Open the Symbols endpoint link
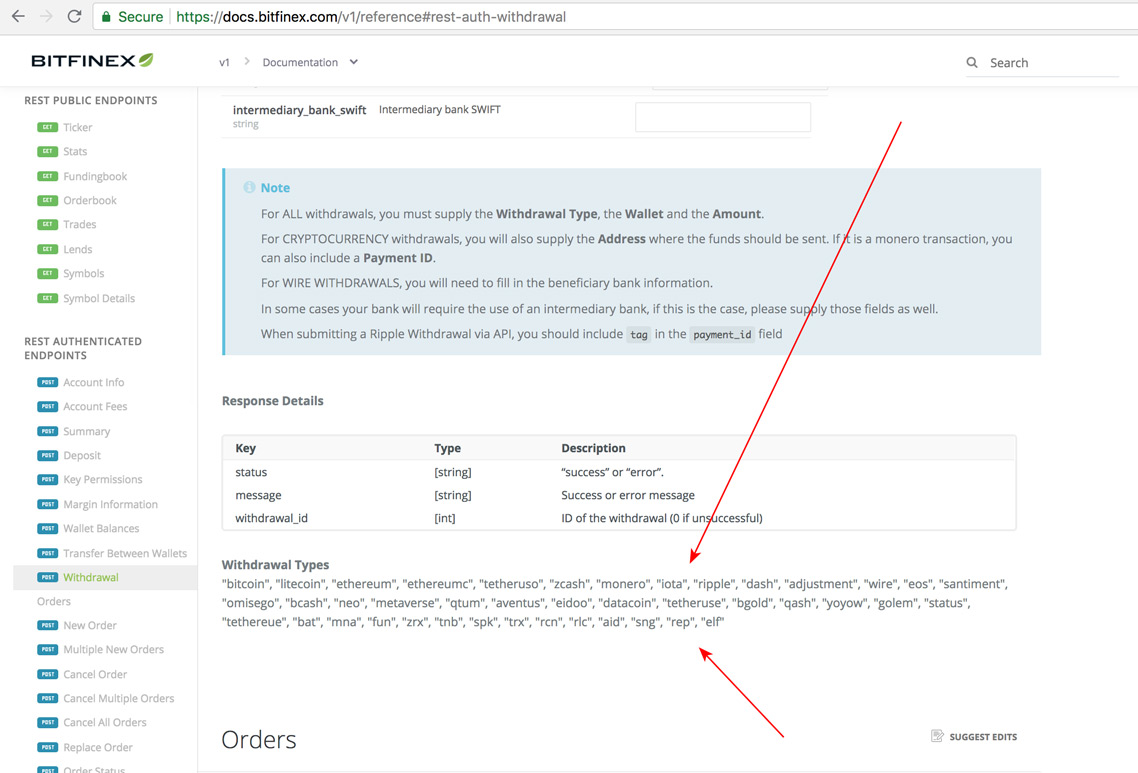 tap(83, 273)
